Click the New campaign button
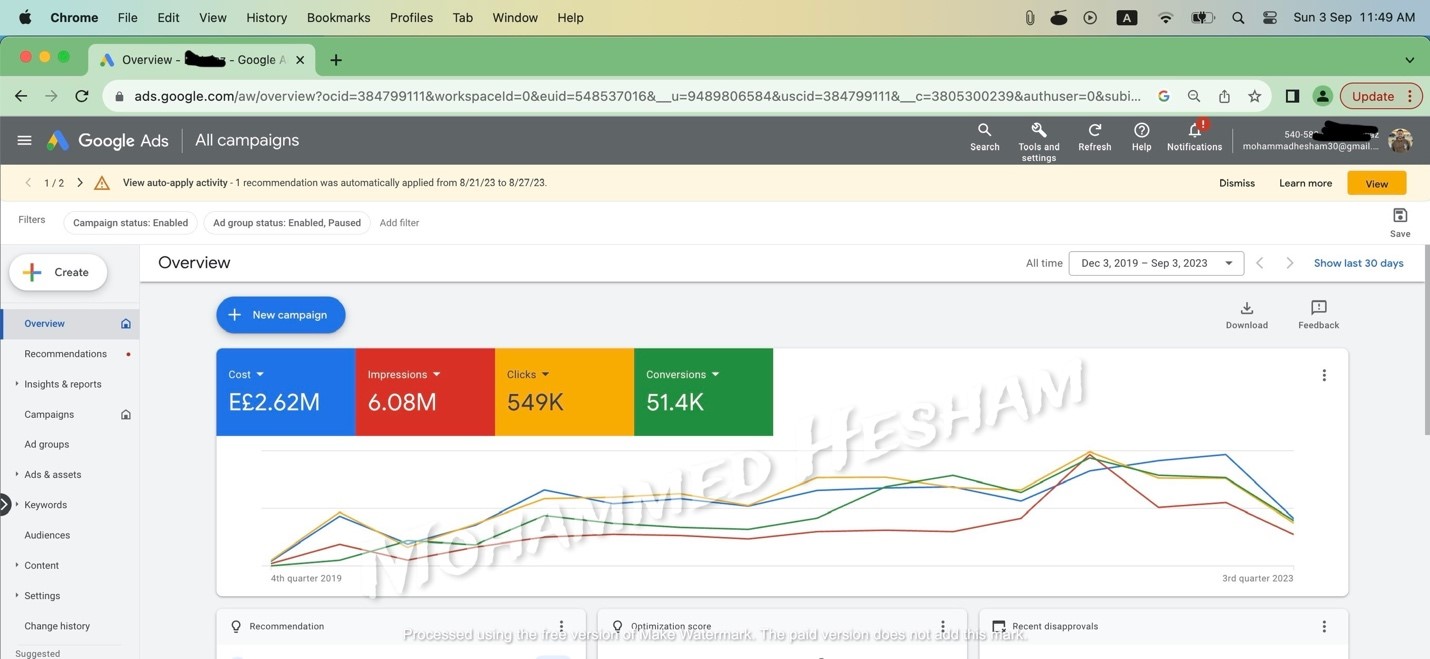Screen dimensions: 1430x659 tap(280, 315)
